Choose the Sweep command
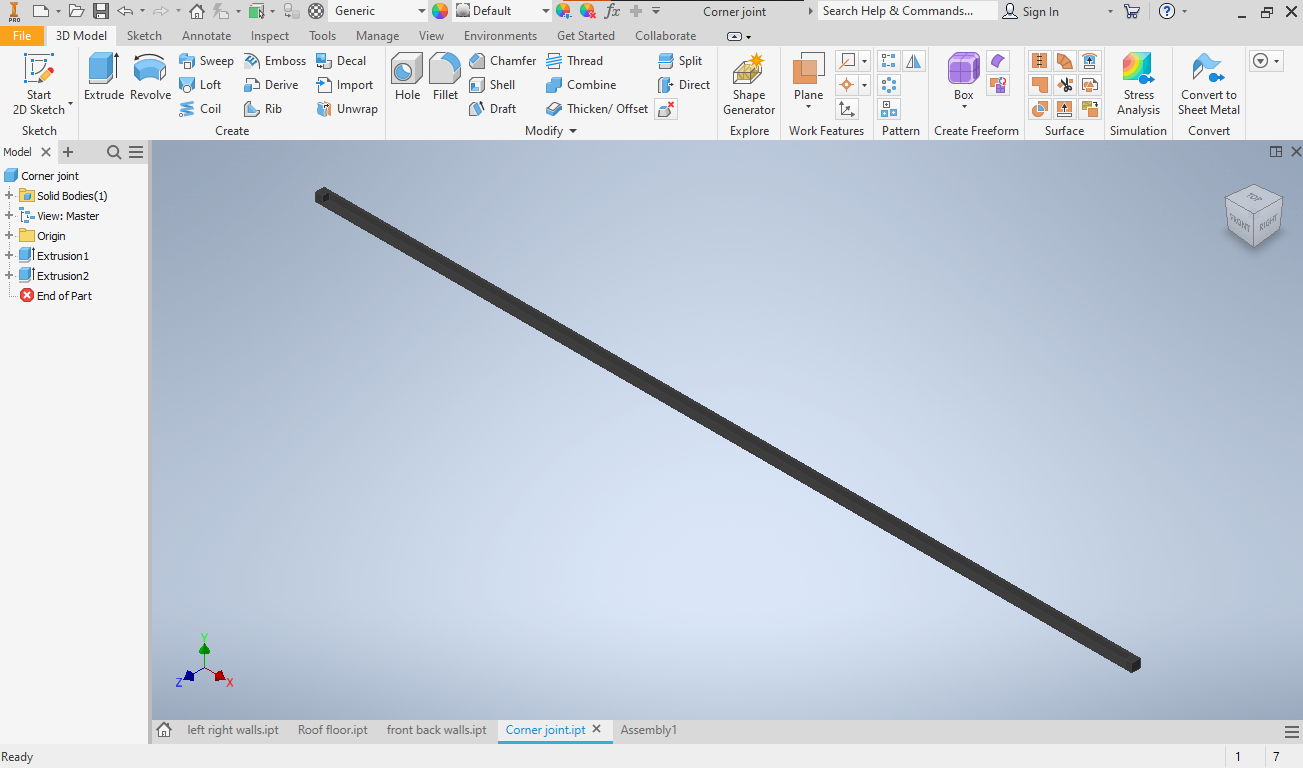The height and width of the screenshot is (768, 1303). pos(206,61)
